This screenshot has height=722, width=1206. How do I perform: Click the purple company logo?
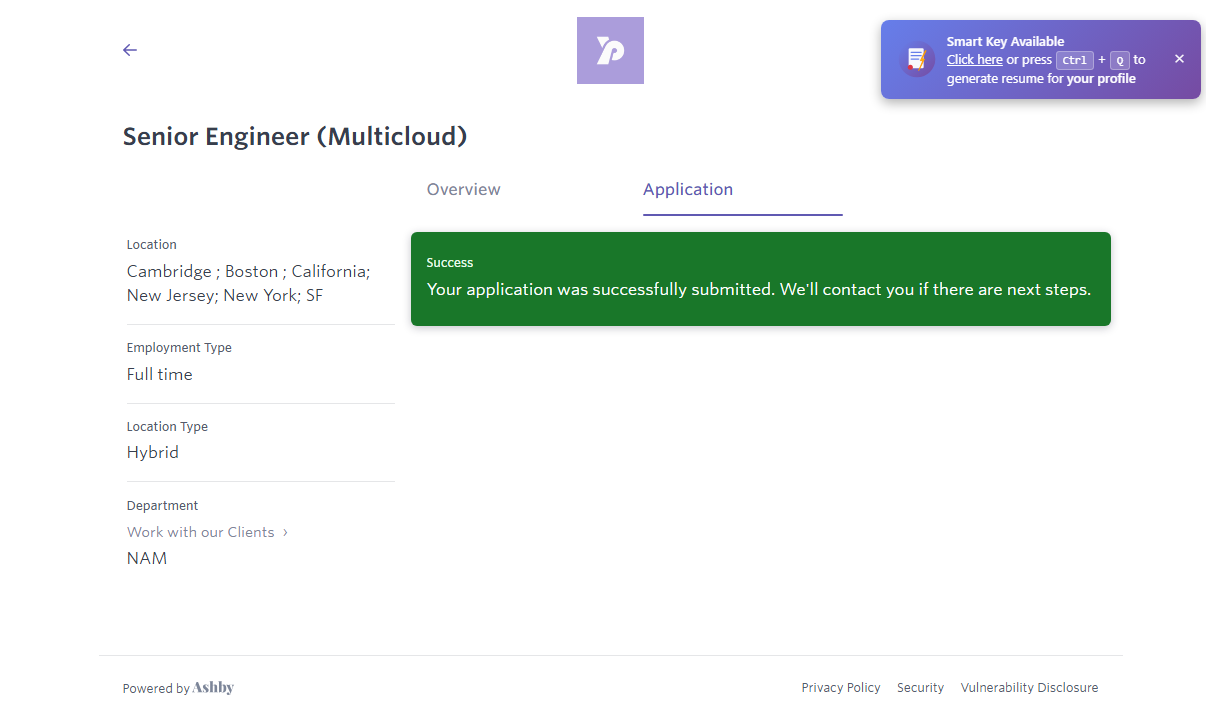click(x=610, y=50)
